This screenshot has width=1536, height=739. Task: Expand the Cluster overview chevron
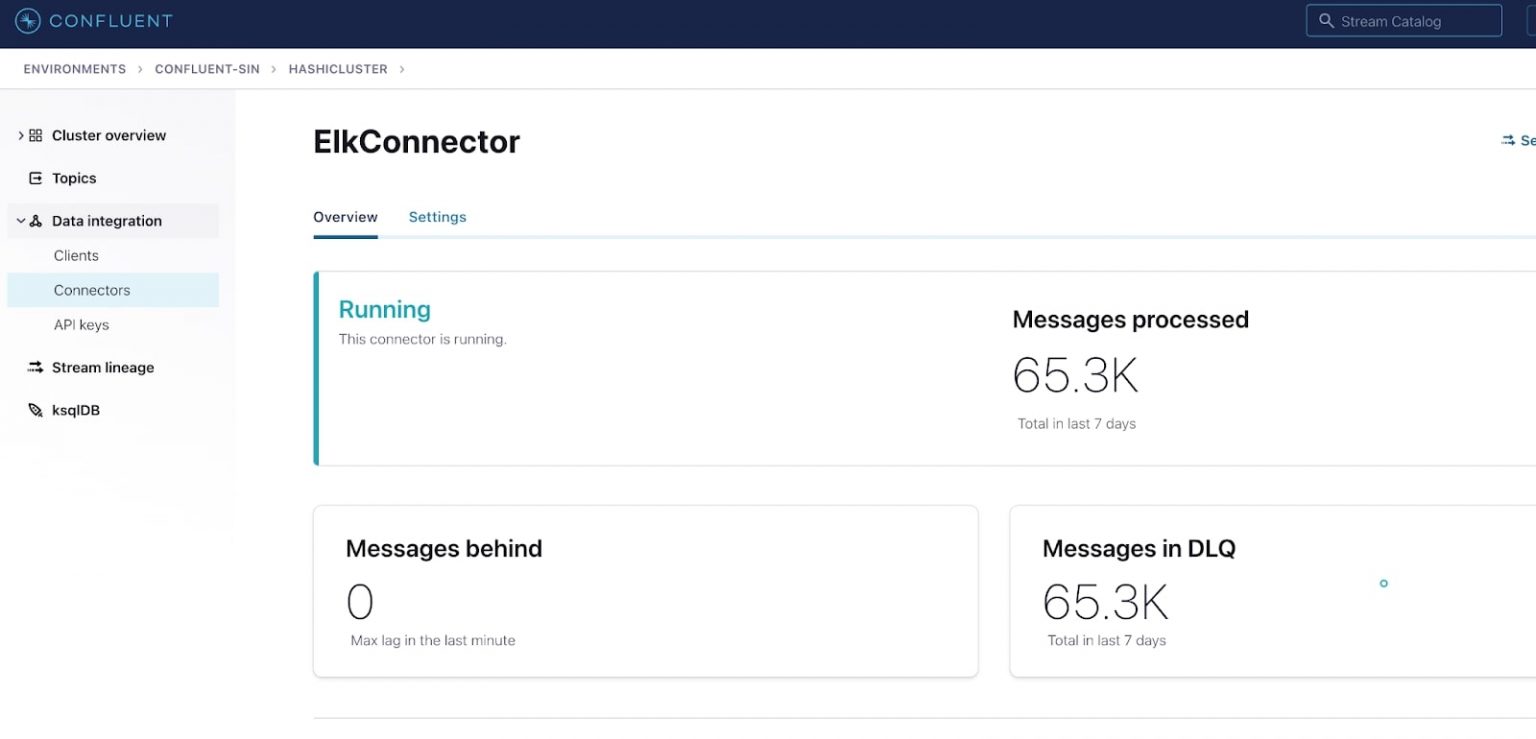click(20, 135)
